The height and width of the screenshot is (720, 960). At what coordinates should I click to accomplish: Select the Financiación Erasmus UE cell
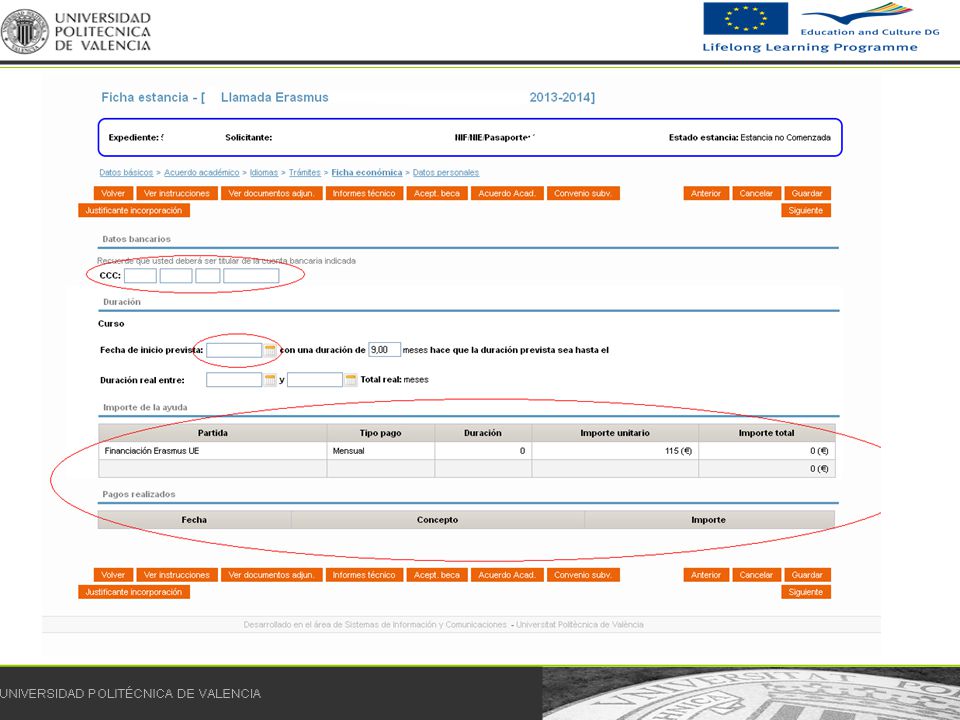click(x=212, y=451)
